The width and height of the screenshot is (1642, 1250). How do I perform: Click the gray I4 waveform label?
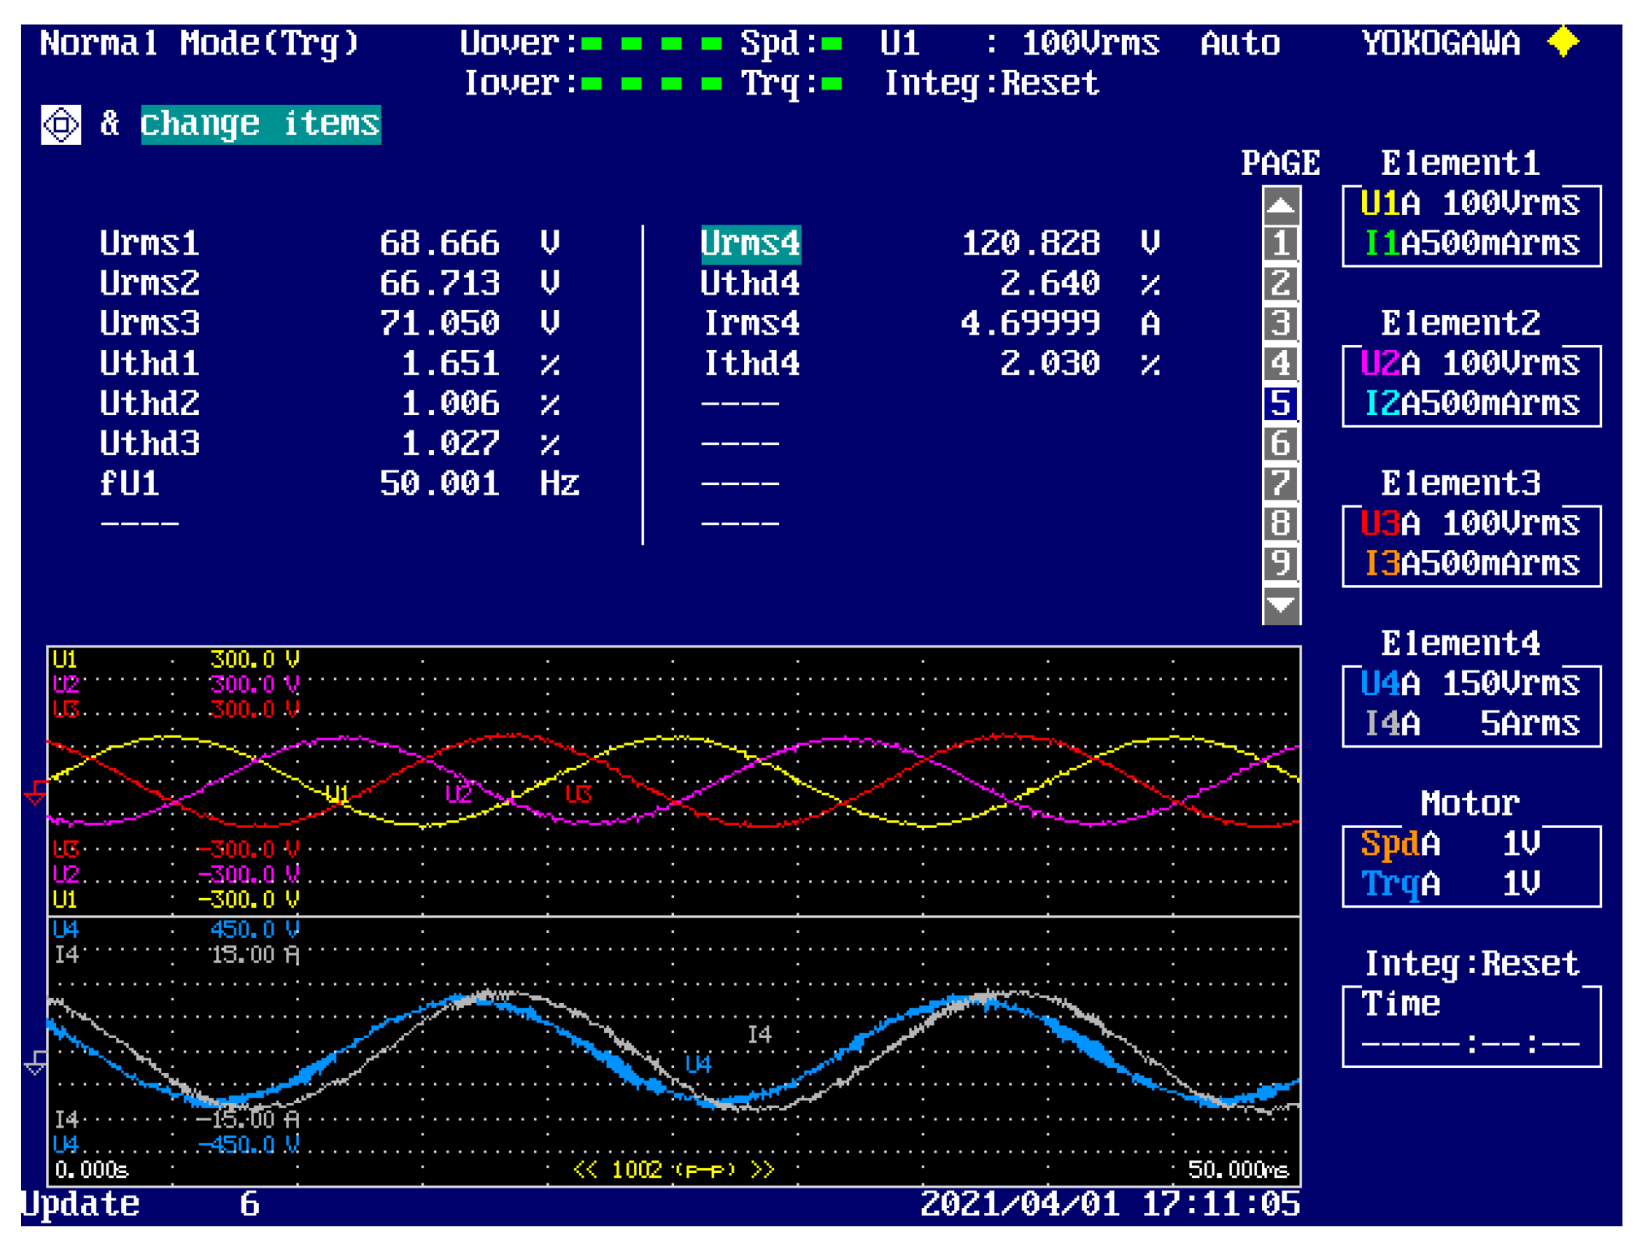click(x=760, y=1035)
